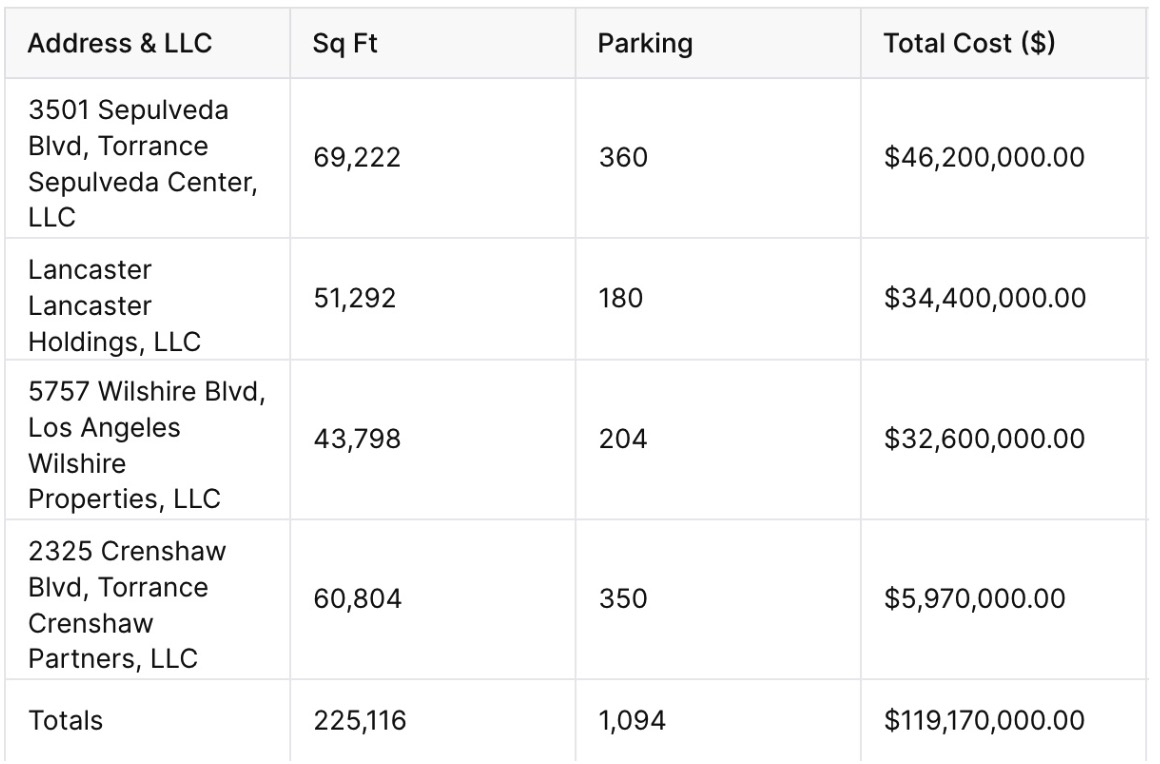Click the Address & LLC column header

coord(119,46)
